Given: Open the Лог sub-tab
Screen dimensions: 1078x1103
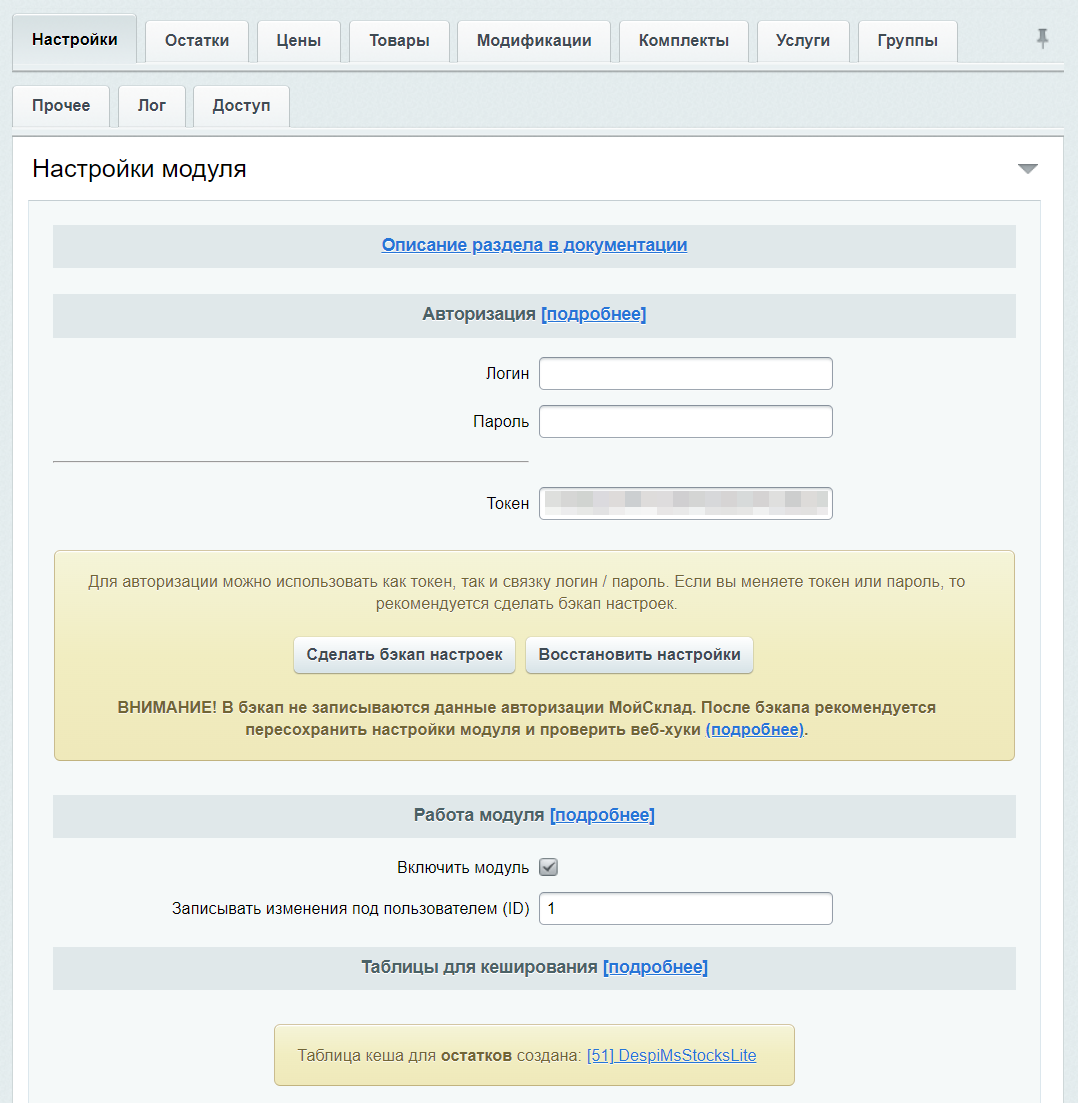Looking at the screenshot, I should tap(152, 106).
